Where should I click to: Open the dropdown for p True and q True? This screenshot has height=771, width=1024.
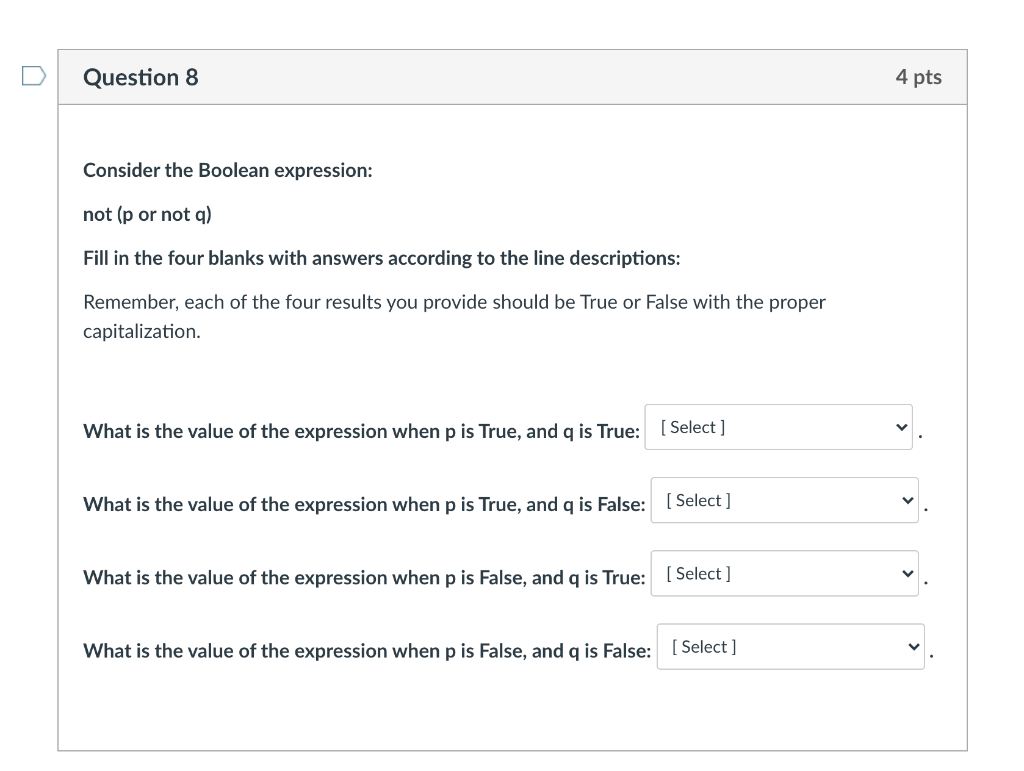tap(779, 427)
